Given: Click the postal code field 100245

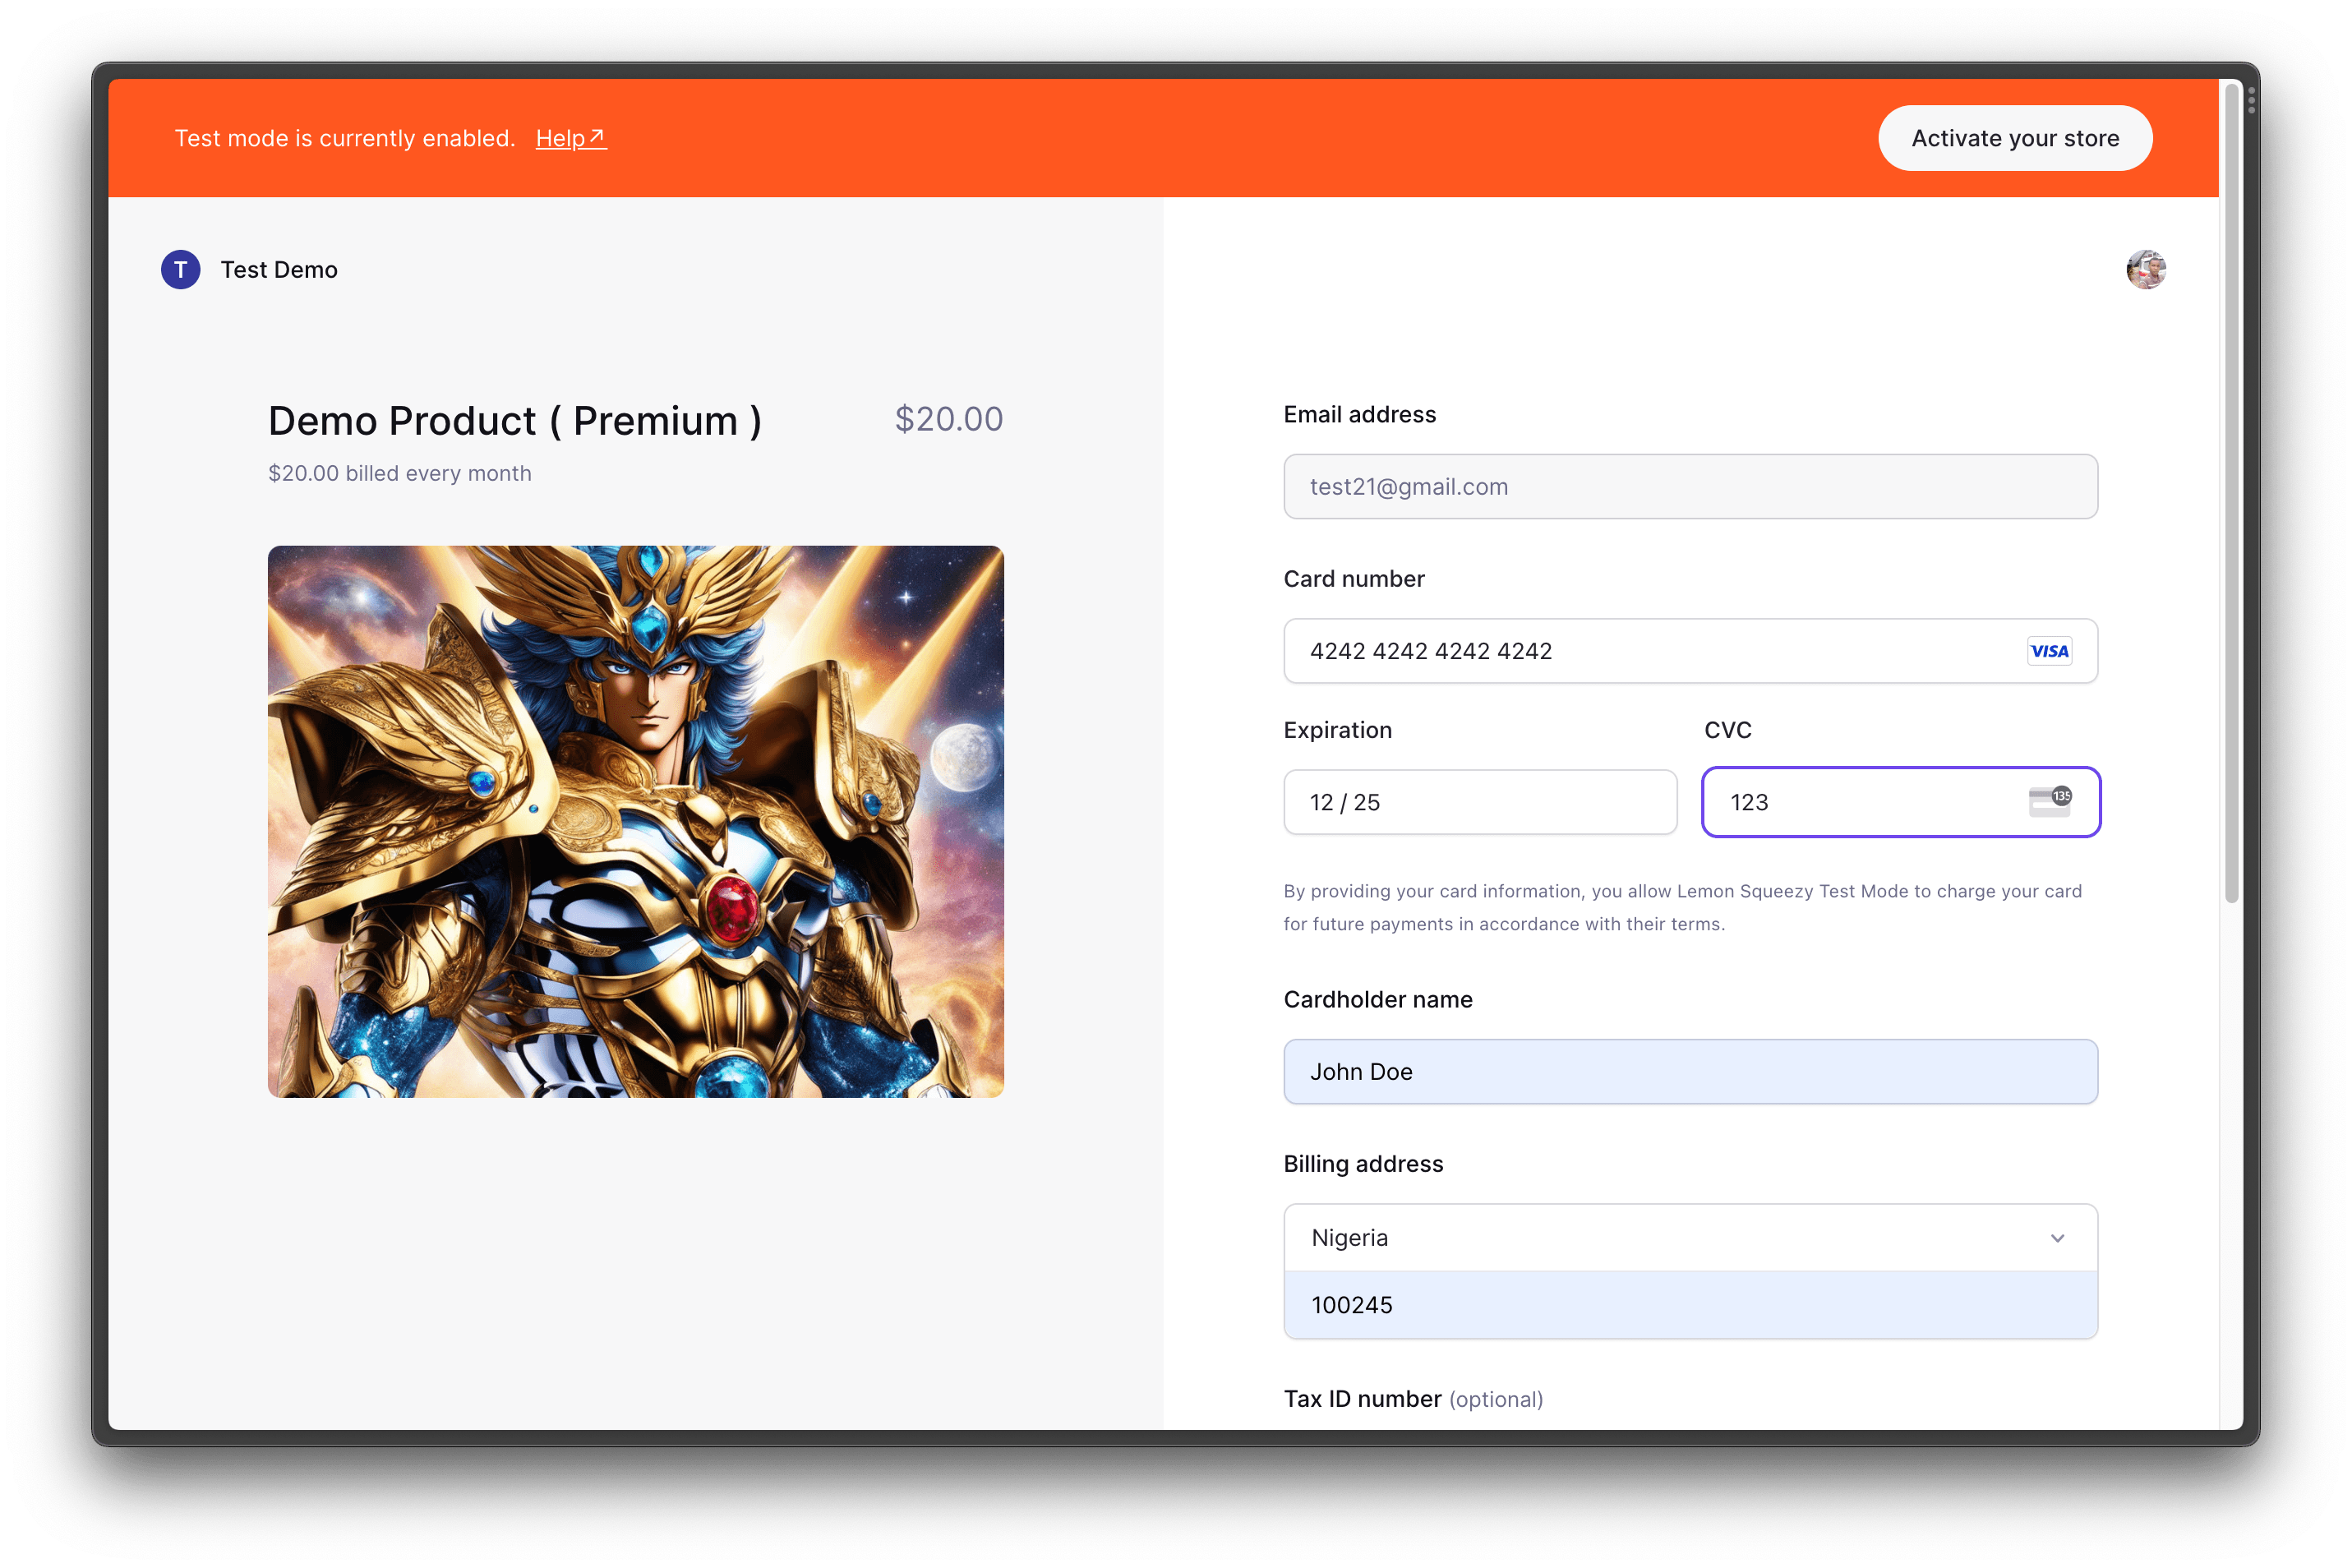Looking at the screenshot, I should click(x=1690, y=1305).
